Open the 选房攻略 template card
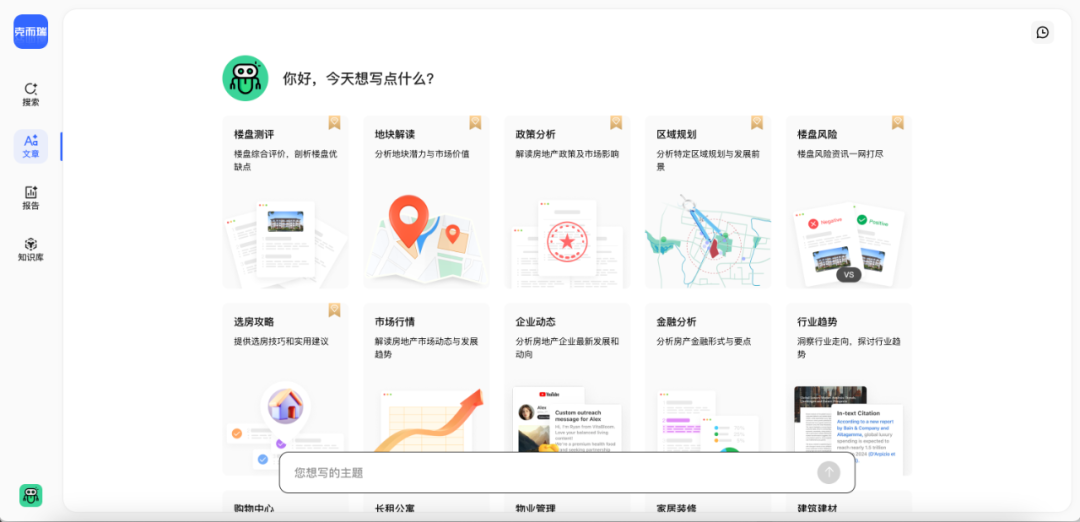Screen dimensions: 1080x522 (x=285, y=389)
